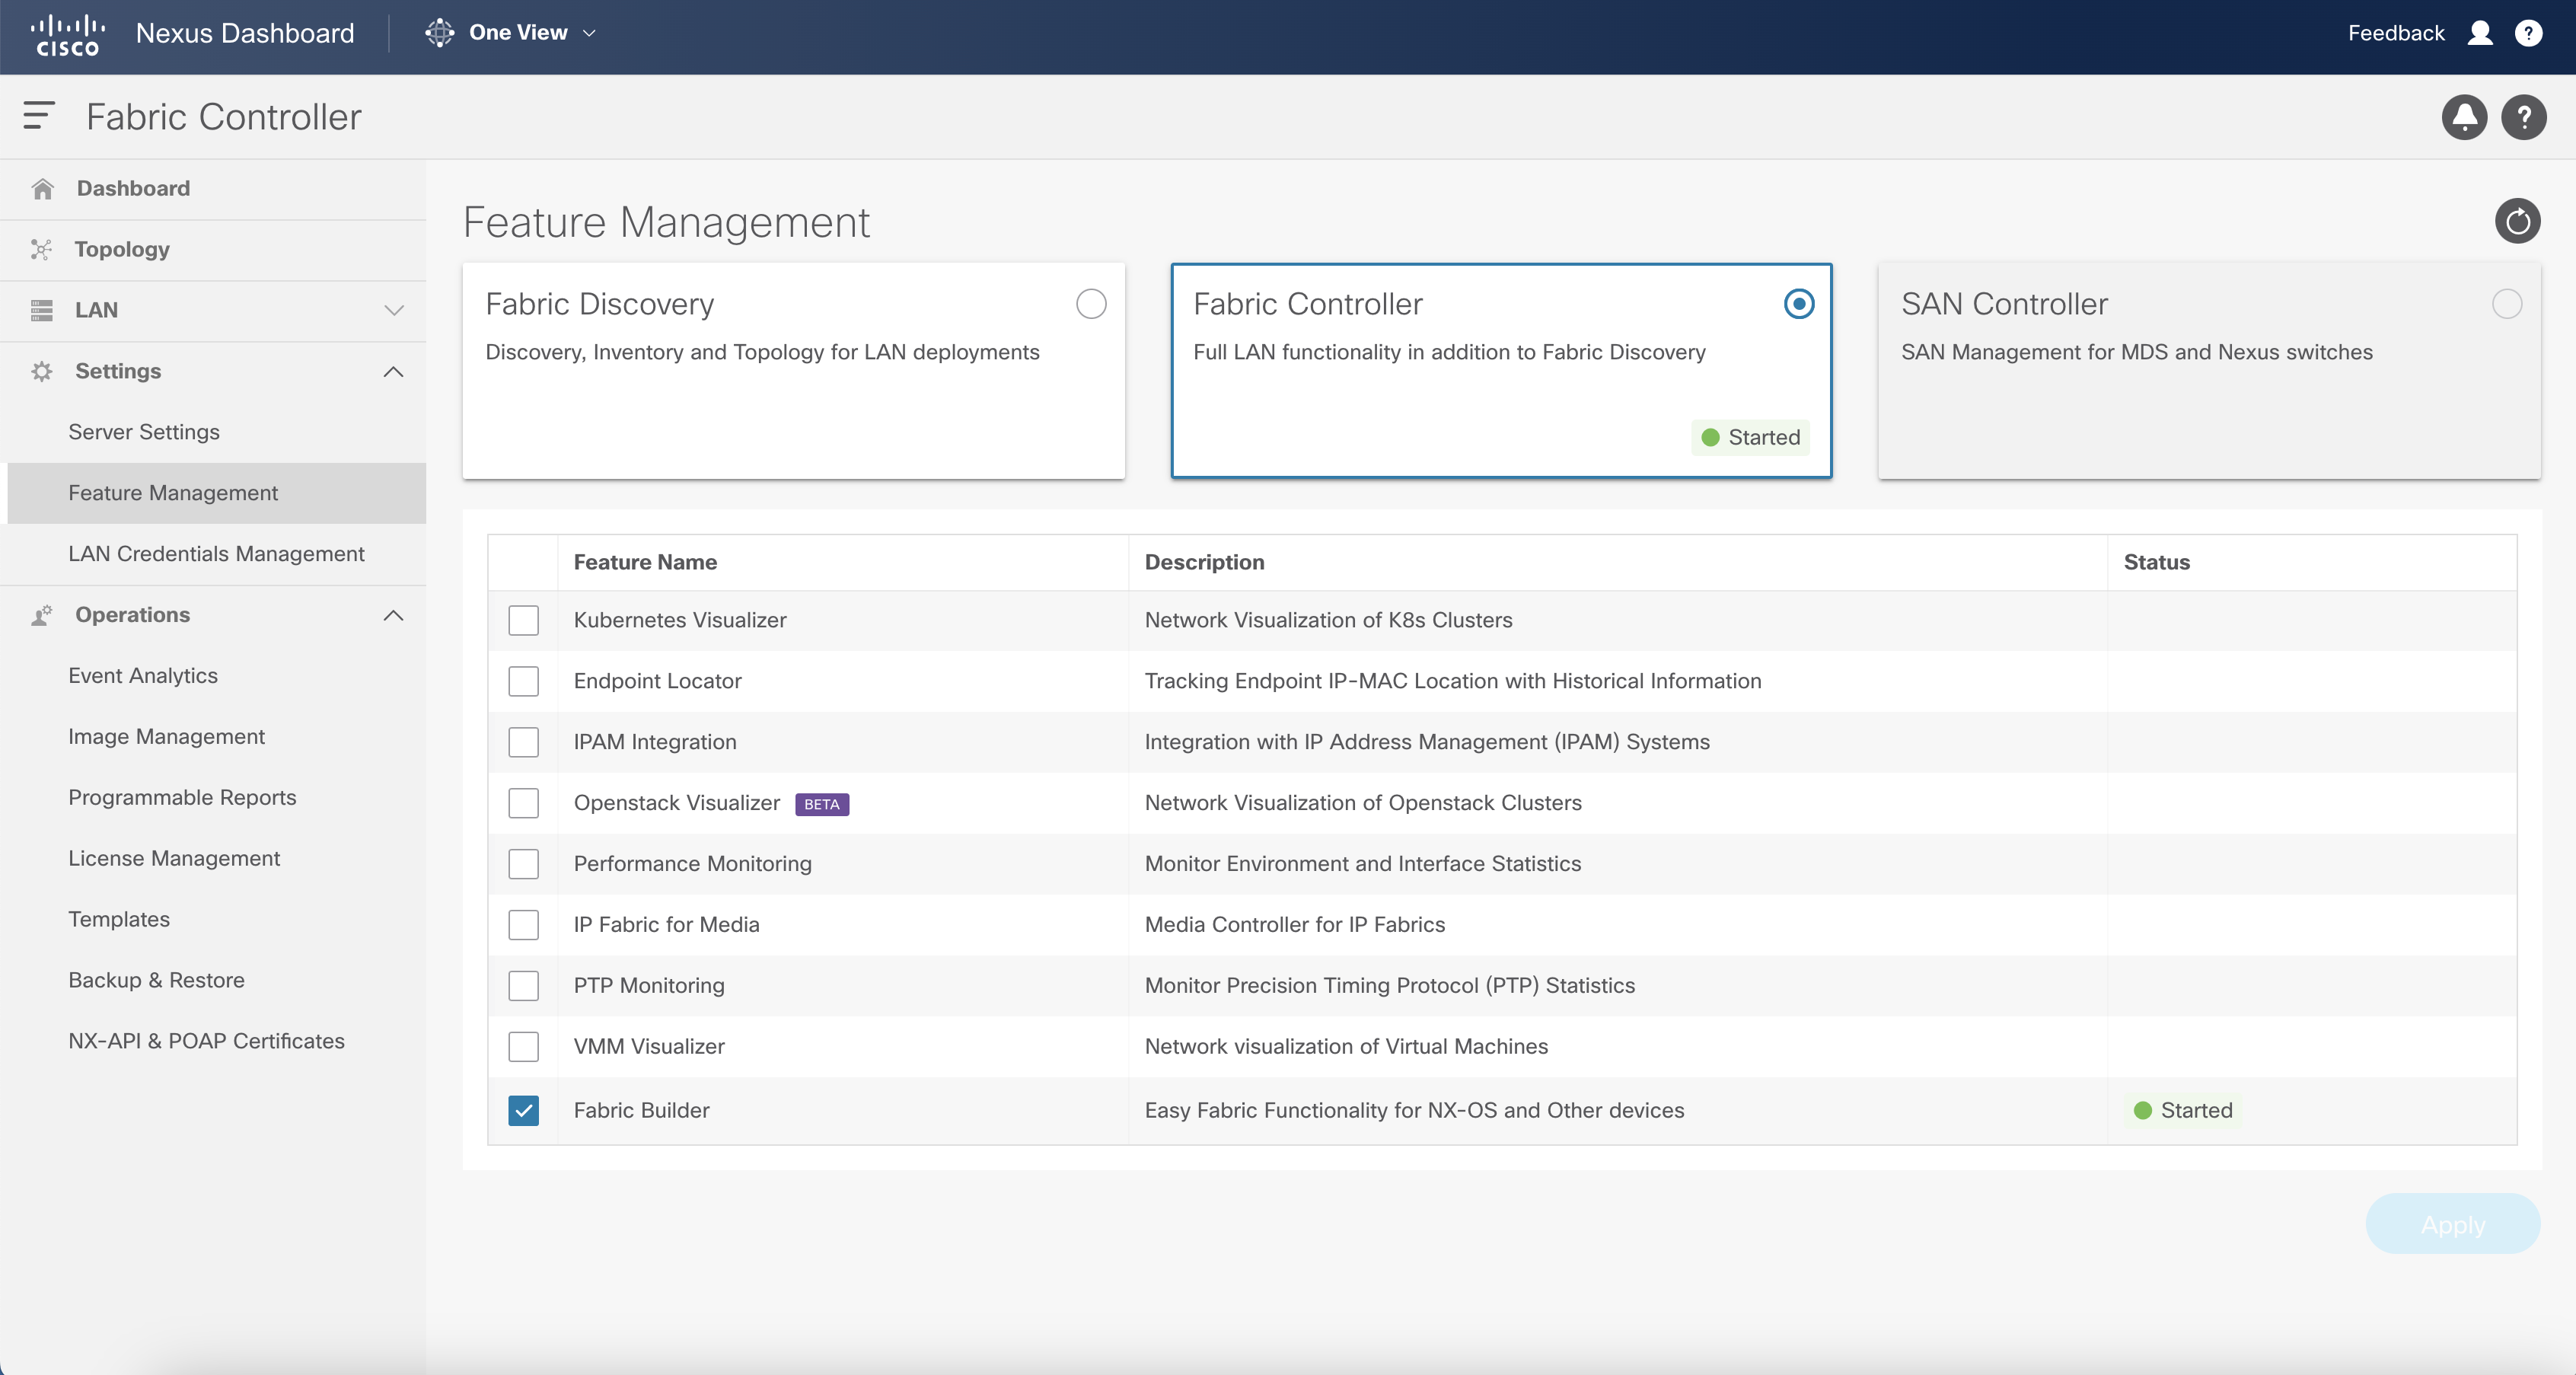Viewport: 2576px width, 1375px height.
Task: Click the Dashboard home icon
Action: click(x=42, y=188)
